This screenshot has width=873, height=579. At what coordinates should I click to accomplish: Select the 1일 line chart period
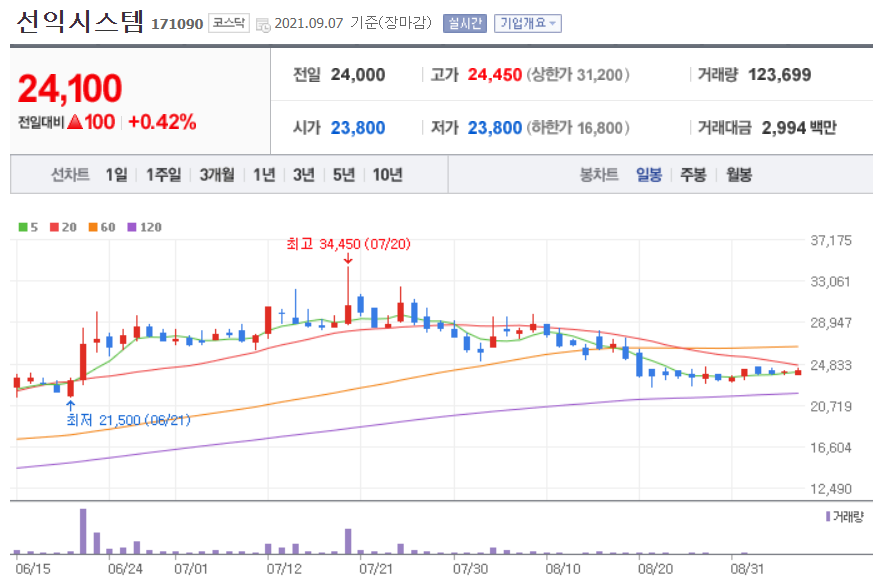point(116,175)
